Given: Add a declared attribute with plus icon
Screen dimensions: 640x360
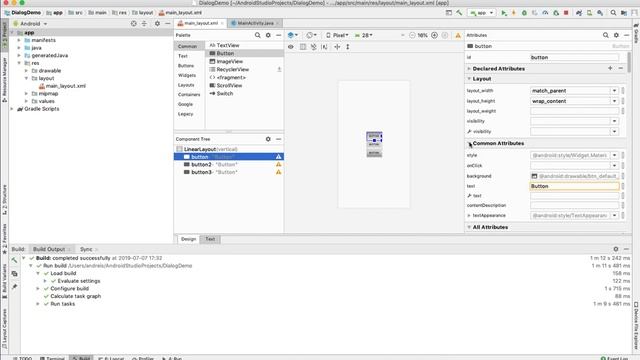Looking at the screenshot, I should point(610,69).
